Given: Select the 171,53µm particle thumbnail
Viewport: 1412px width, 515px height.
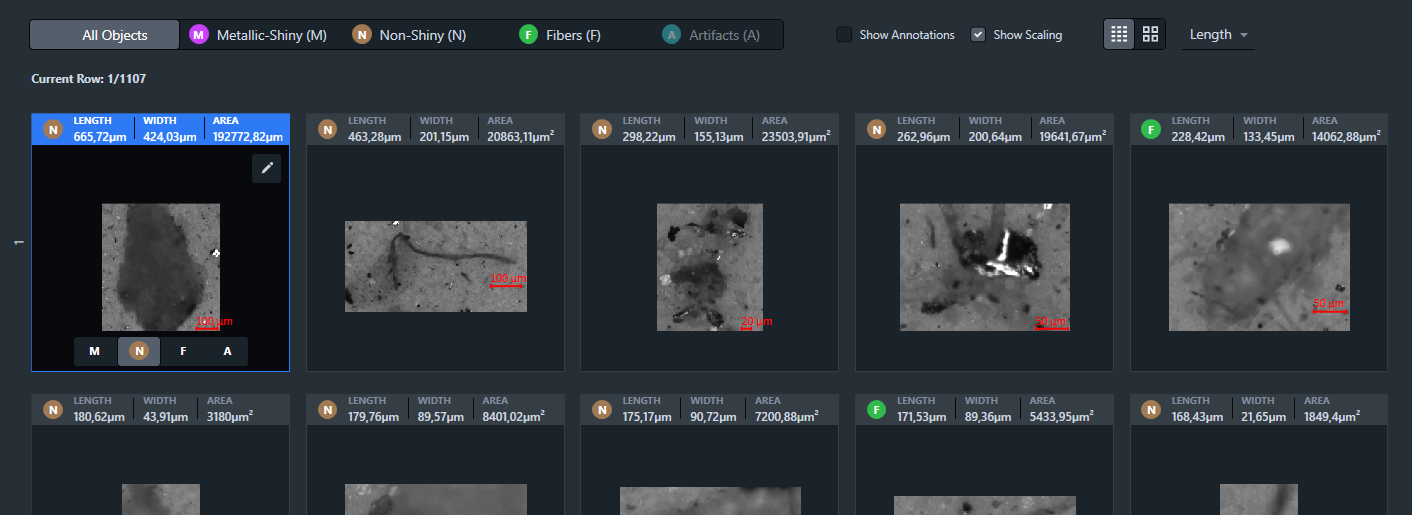Looking at the screenshot, I should (x=985, y=505).
